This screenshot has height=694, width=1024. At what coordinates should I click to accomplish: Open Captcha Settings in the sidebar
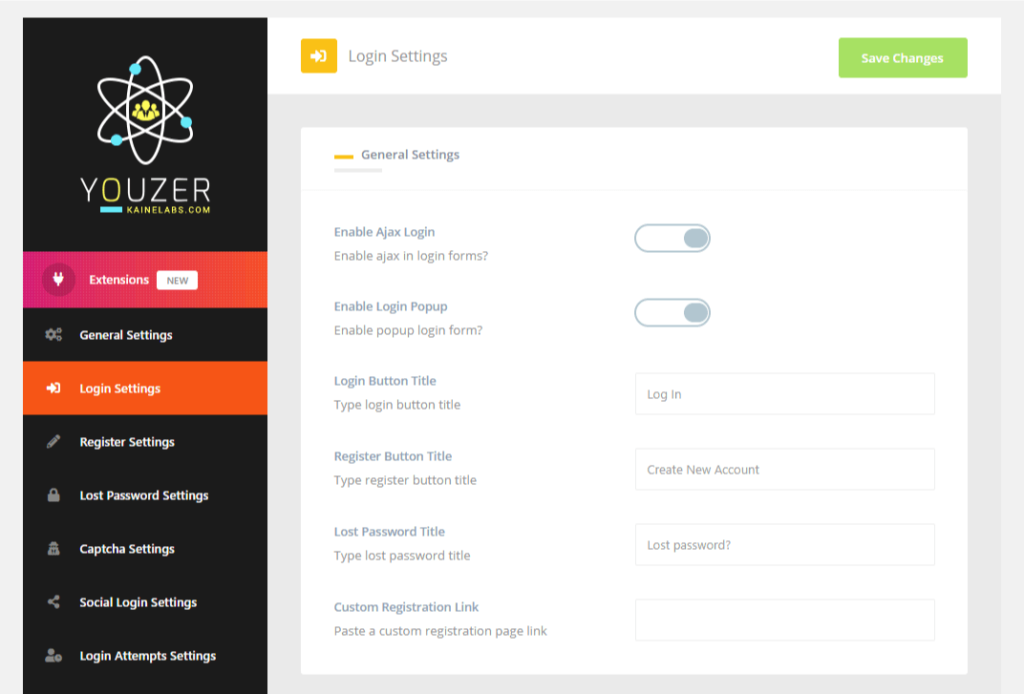click(145, 549)
